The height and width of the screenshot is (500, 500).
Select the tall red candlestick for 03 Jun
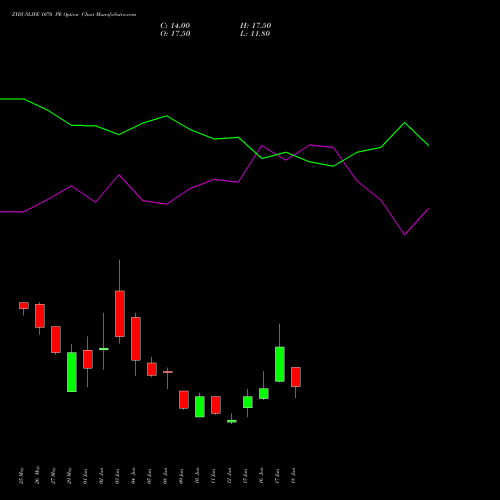pos(120,314)
